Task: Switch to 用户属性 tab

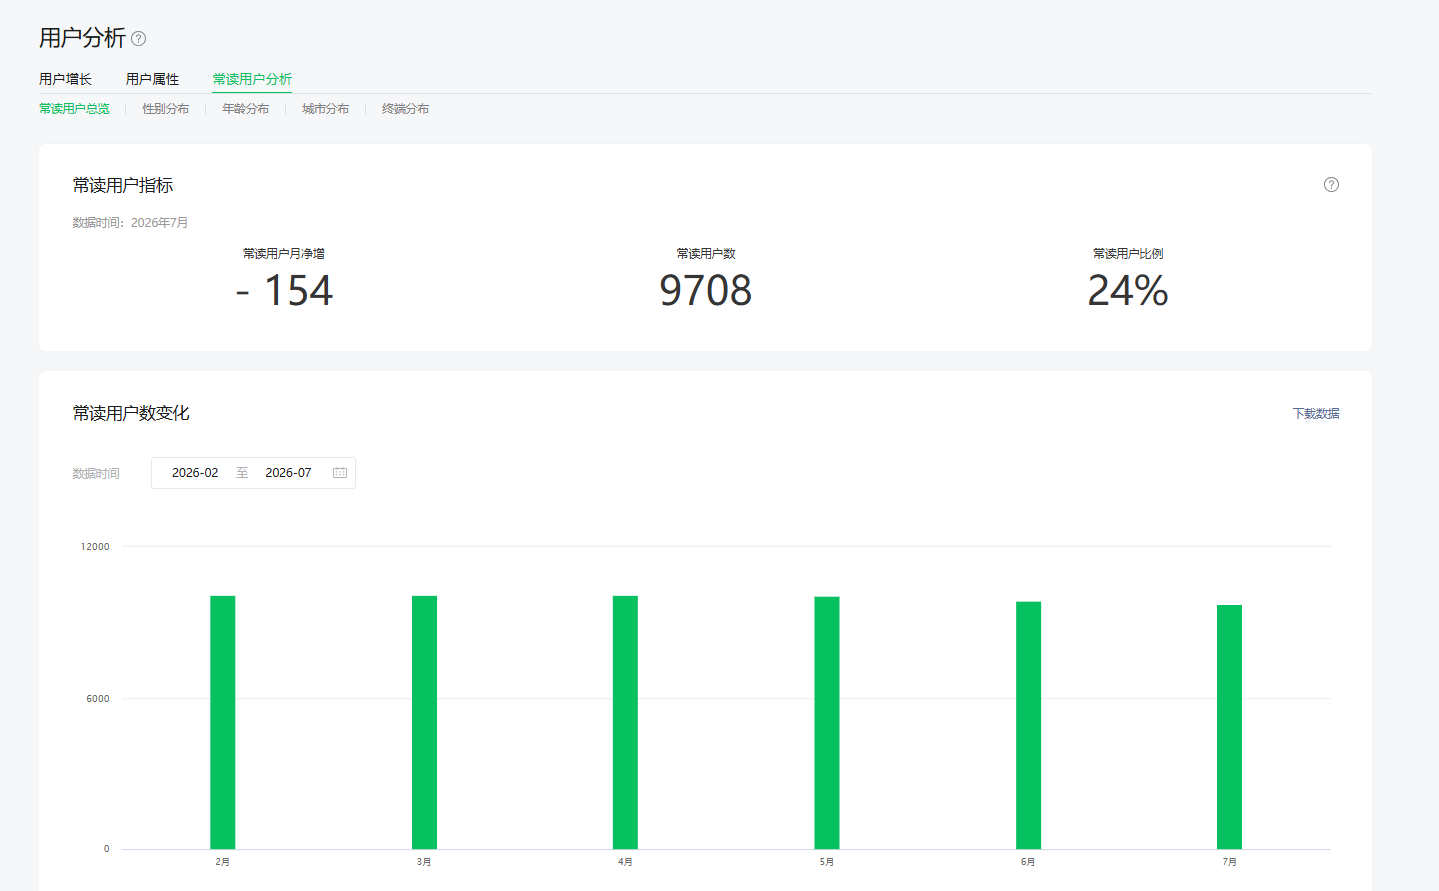Action: click(x=152, y=79)
